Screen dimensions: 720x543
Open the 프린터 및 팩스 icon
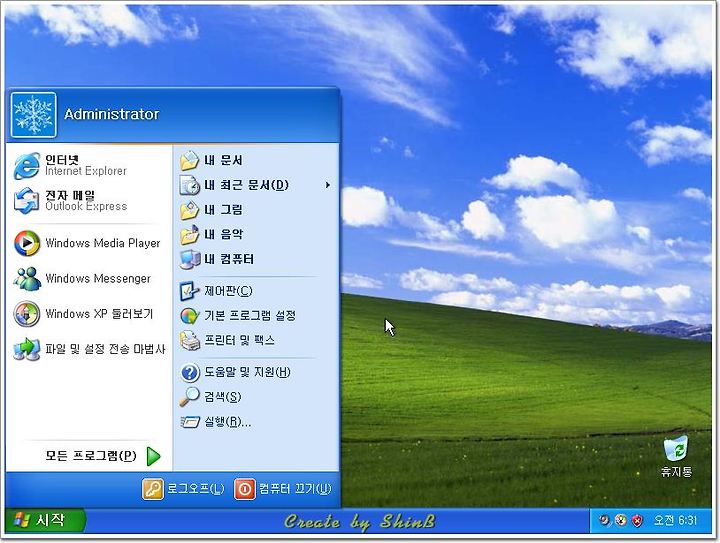(x=190, y=341)
